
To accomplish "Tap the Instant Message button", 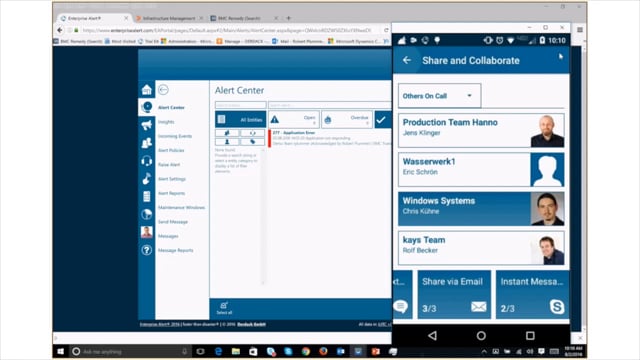I will (x=532, y=294).
